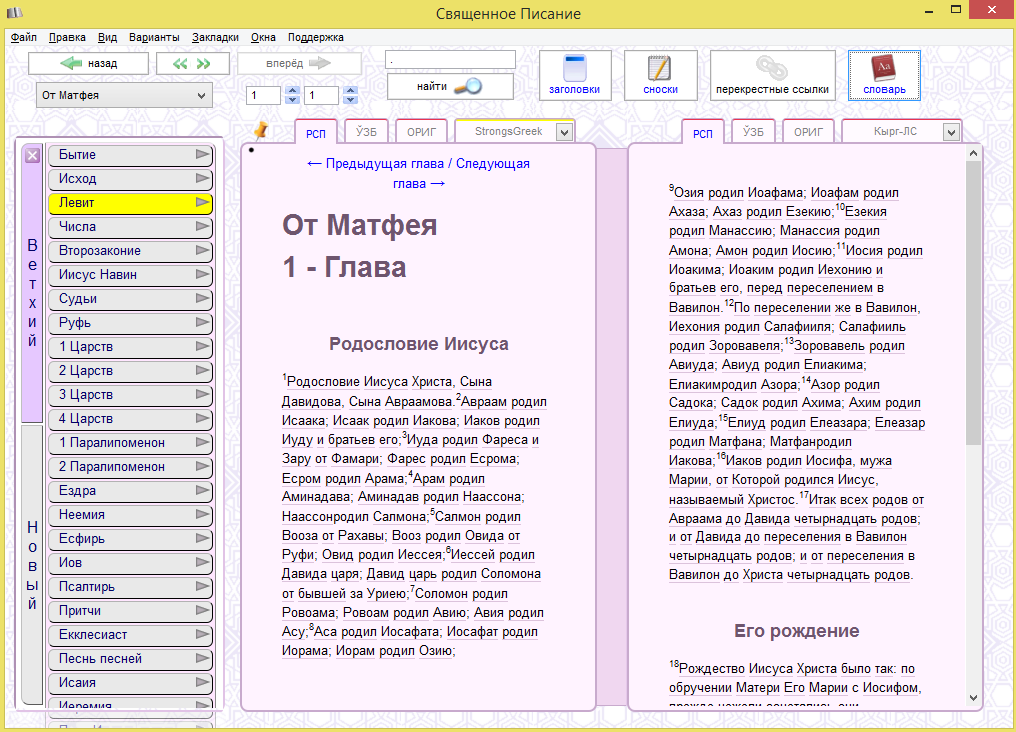The image size is (1016, 732).
Task: Expand the Бытие book arrow
Action: pyautogui.click(x=203, y=155)
